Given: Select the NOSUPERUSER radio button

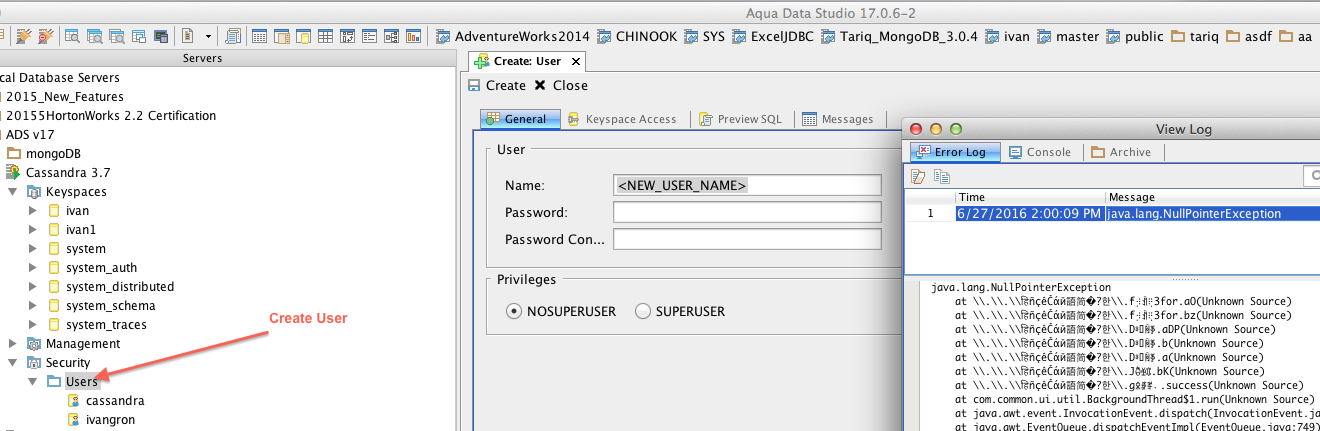Looking at the screenshot, I should [514, 311].
